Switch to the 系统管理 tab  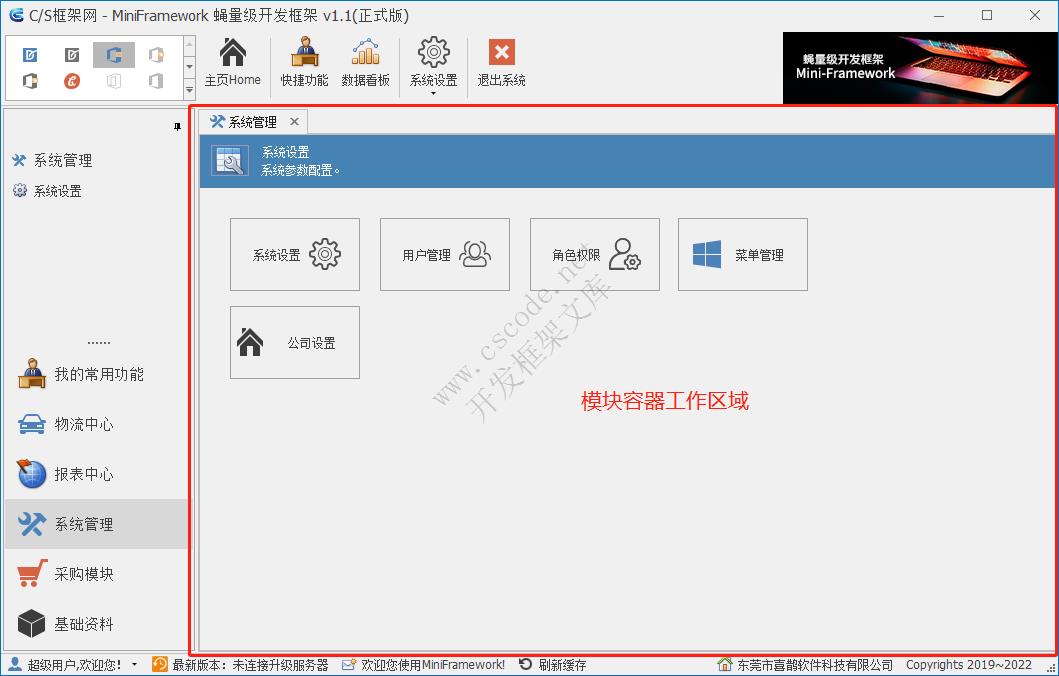click(x=252, y=121)
